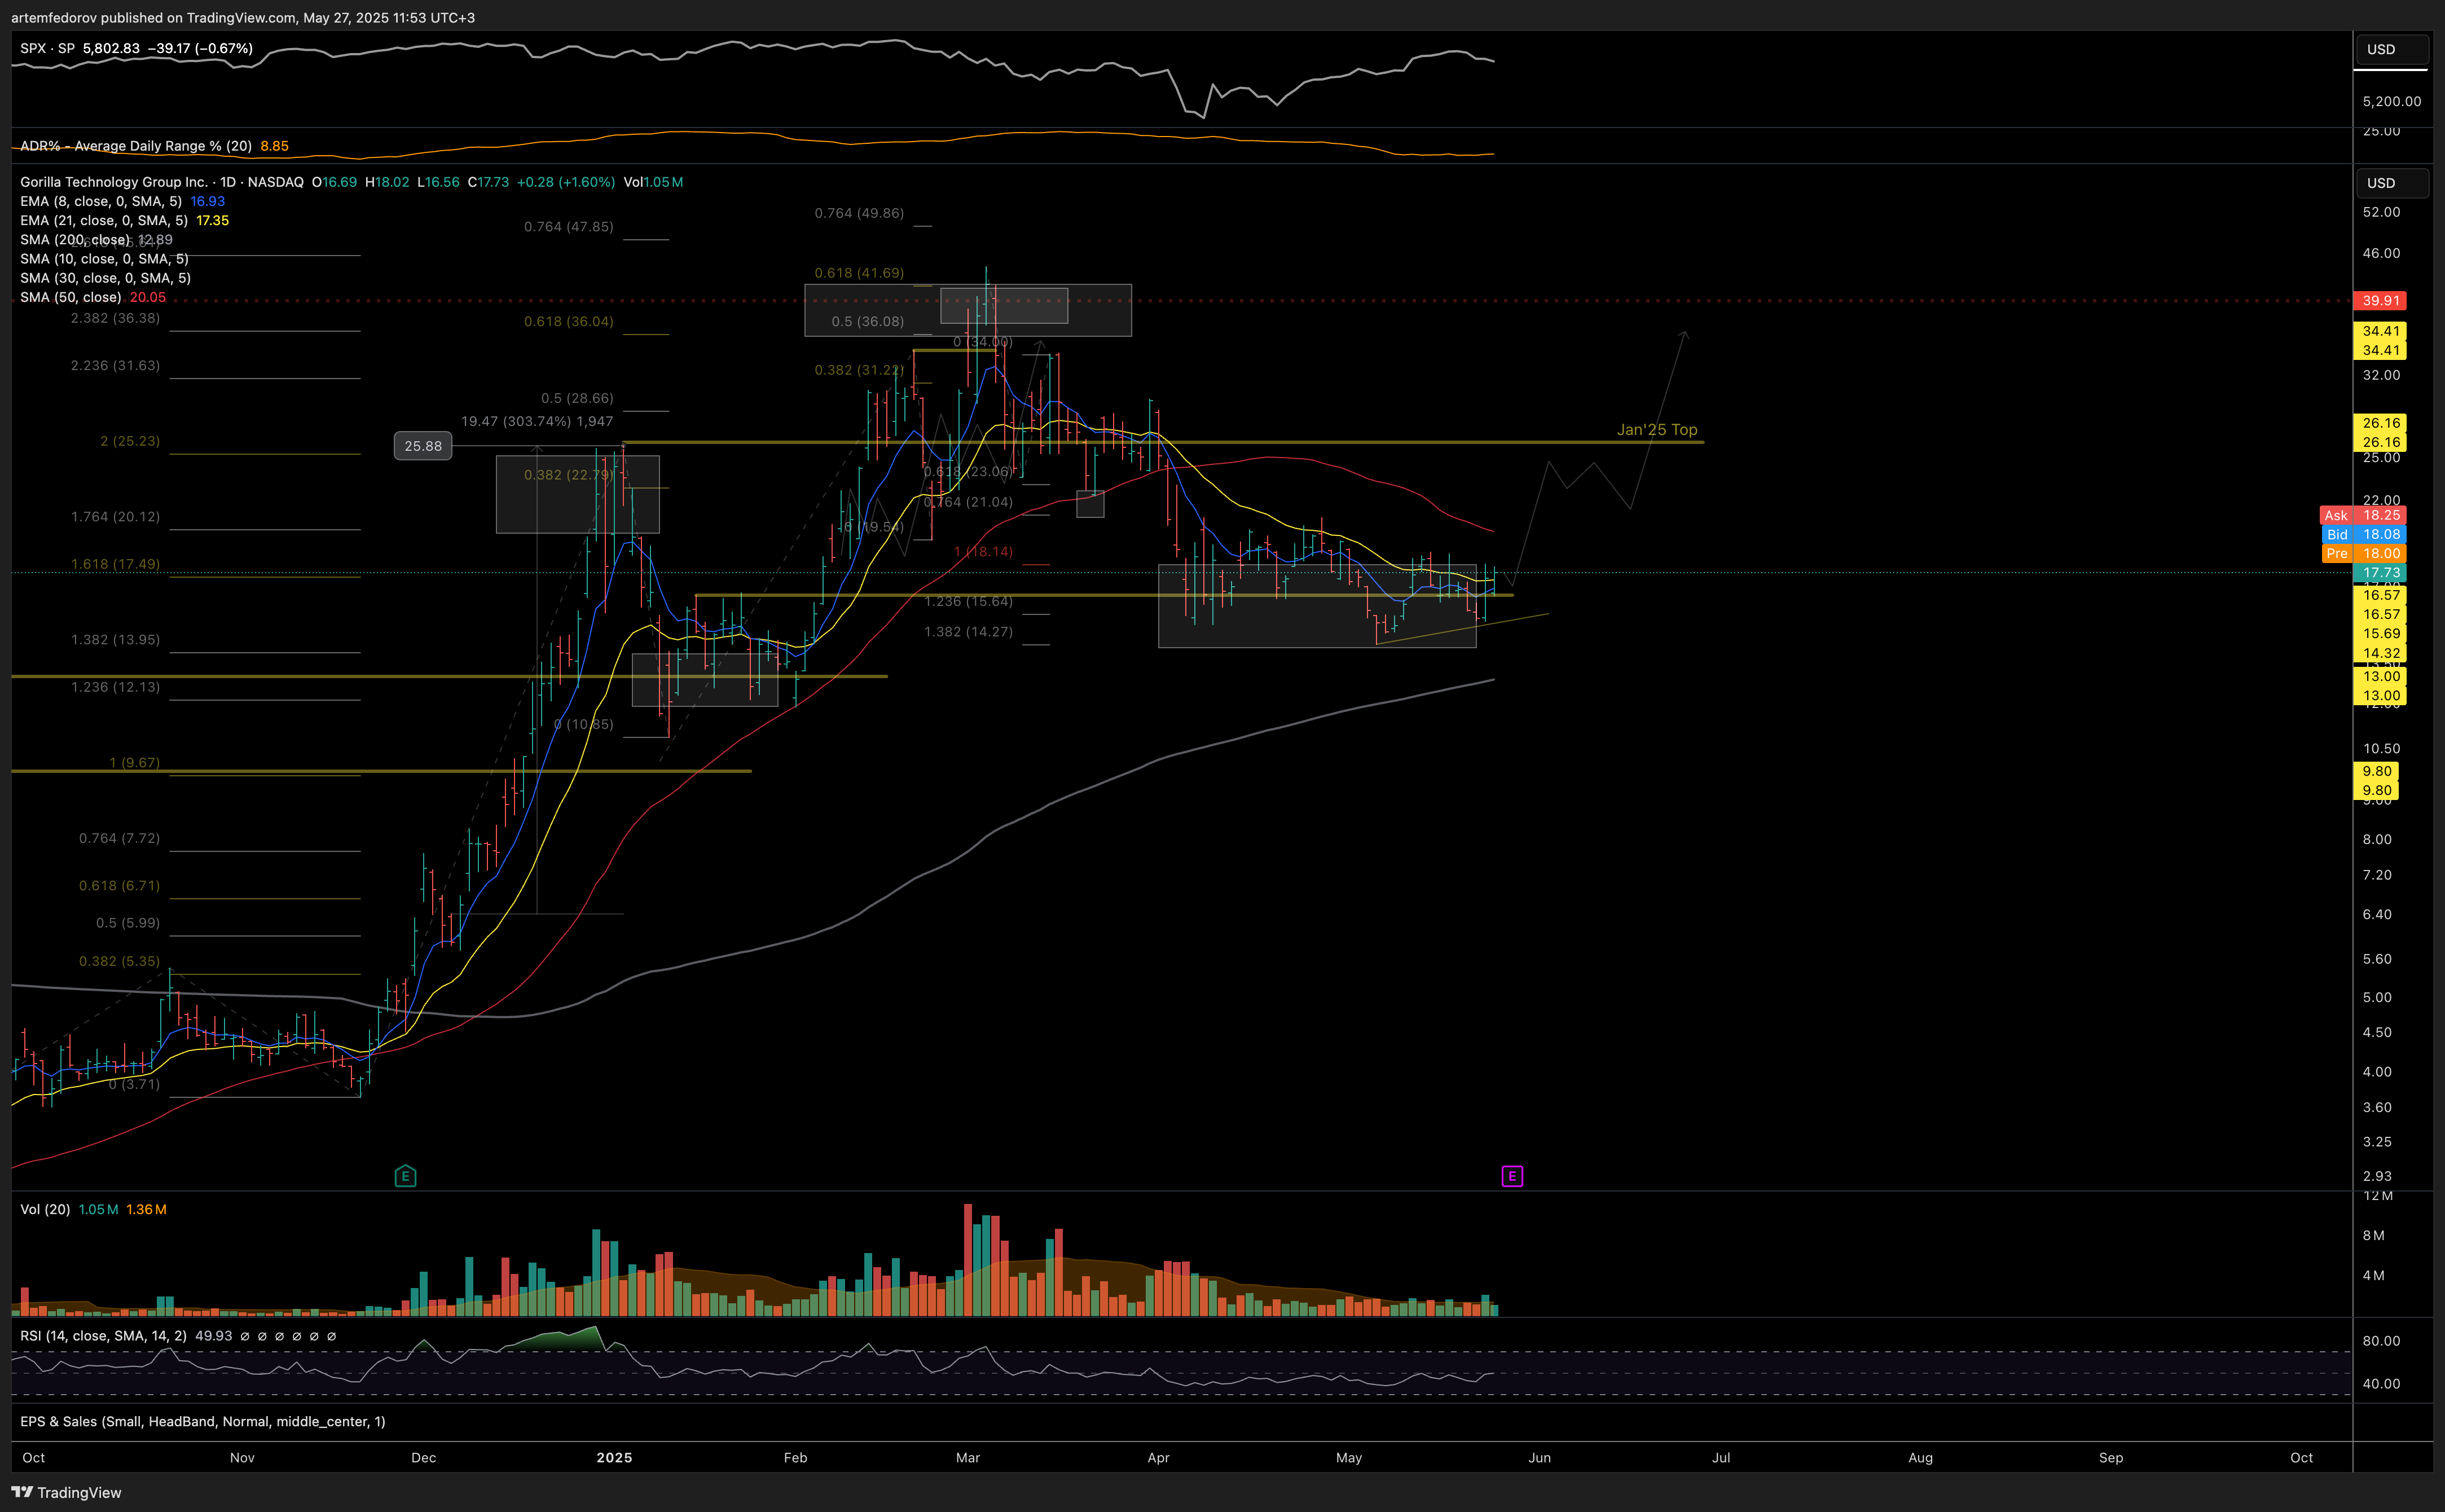The image size is (2445, 1512).
Task: Select the SMA (10, close) indicator legend
Action: coord(104,259)
